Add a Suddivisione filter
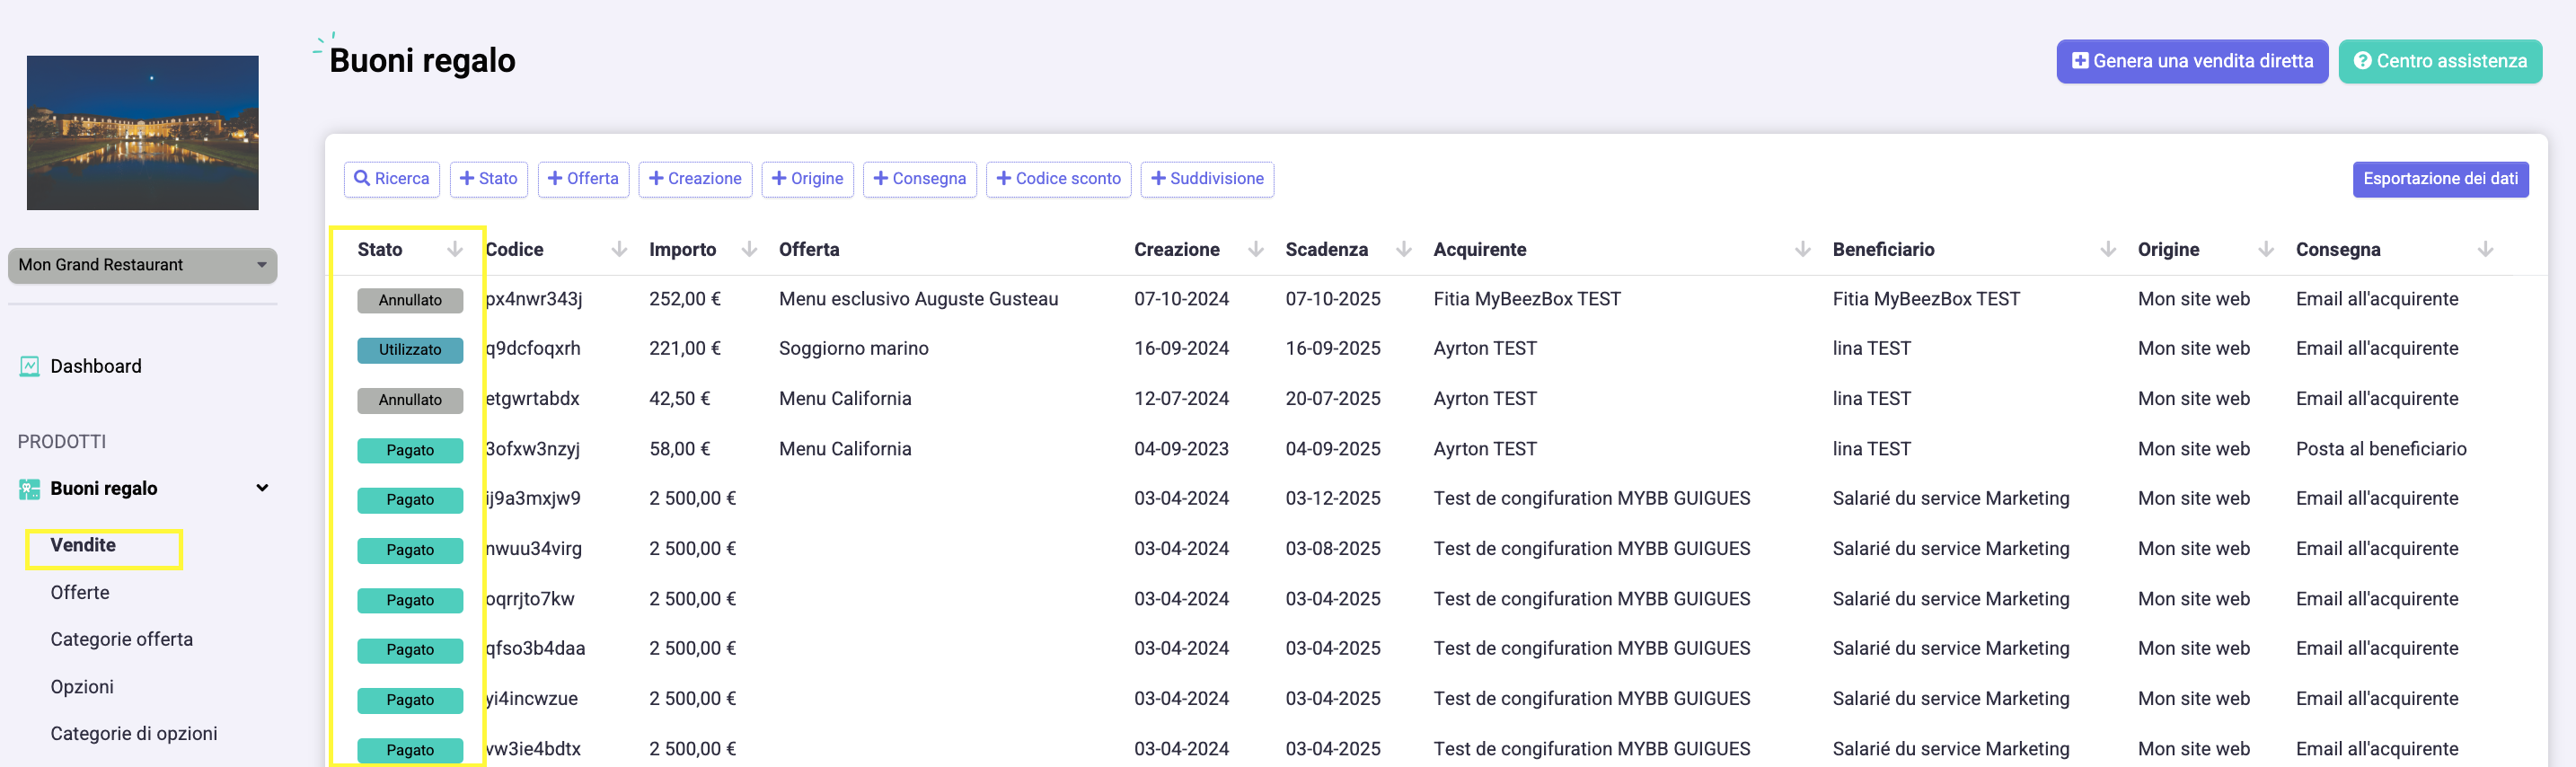The image size is (2576, 767). [1207, 179]
